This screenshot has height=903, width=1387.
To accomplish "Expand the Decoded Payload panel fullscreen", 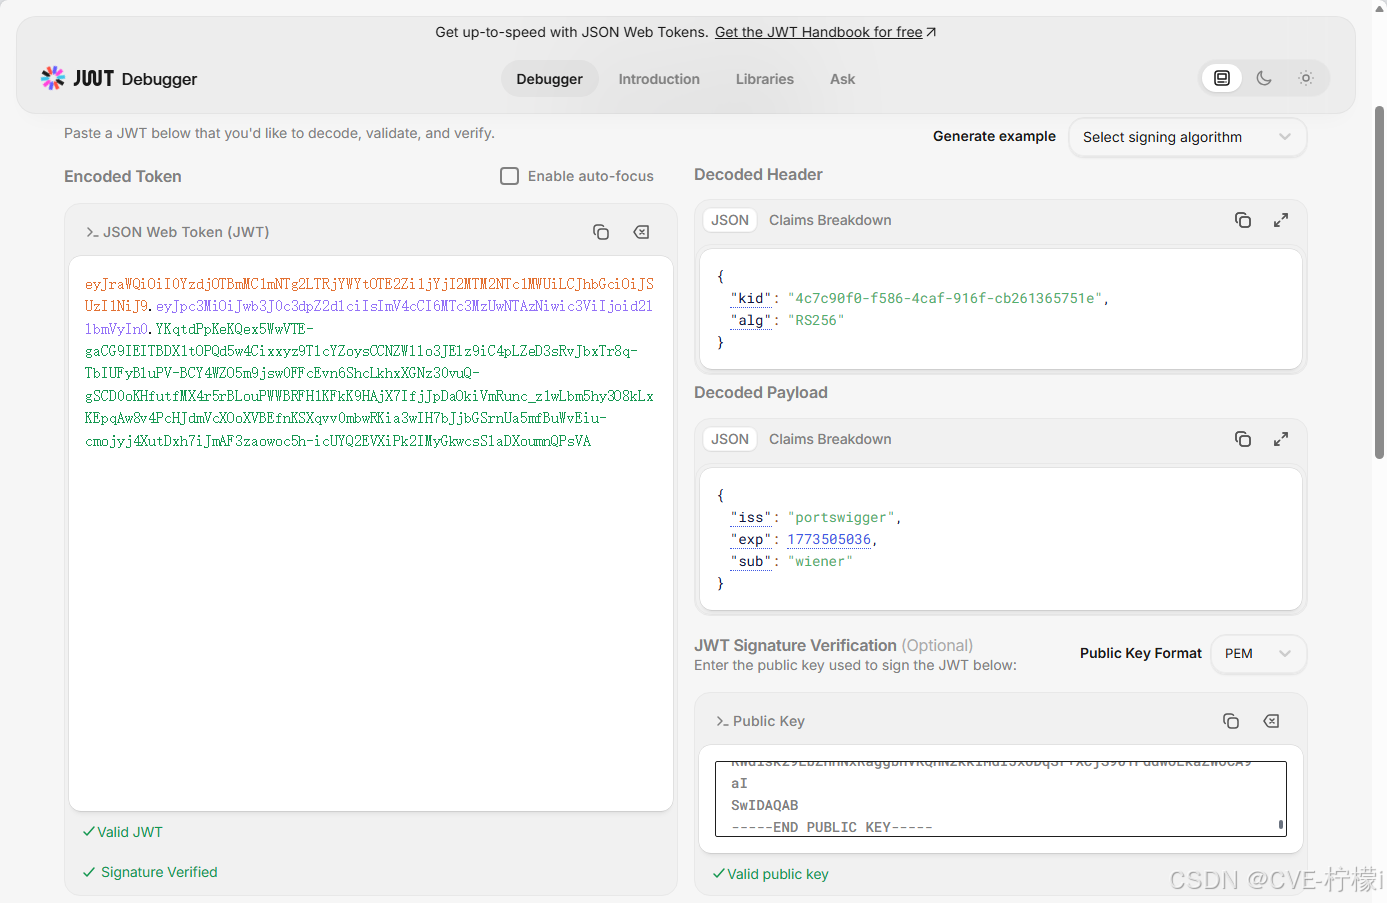I will coord(1281,439).
